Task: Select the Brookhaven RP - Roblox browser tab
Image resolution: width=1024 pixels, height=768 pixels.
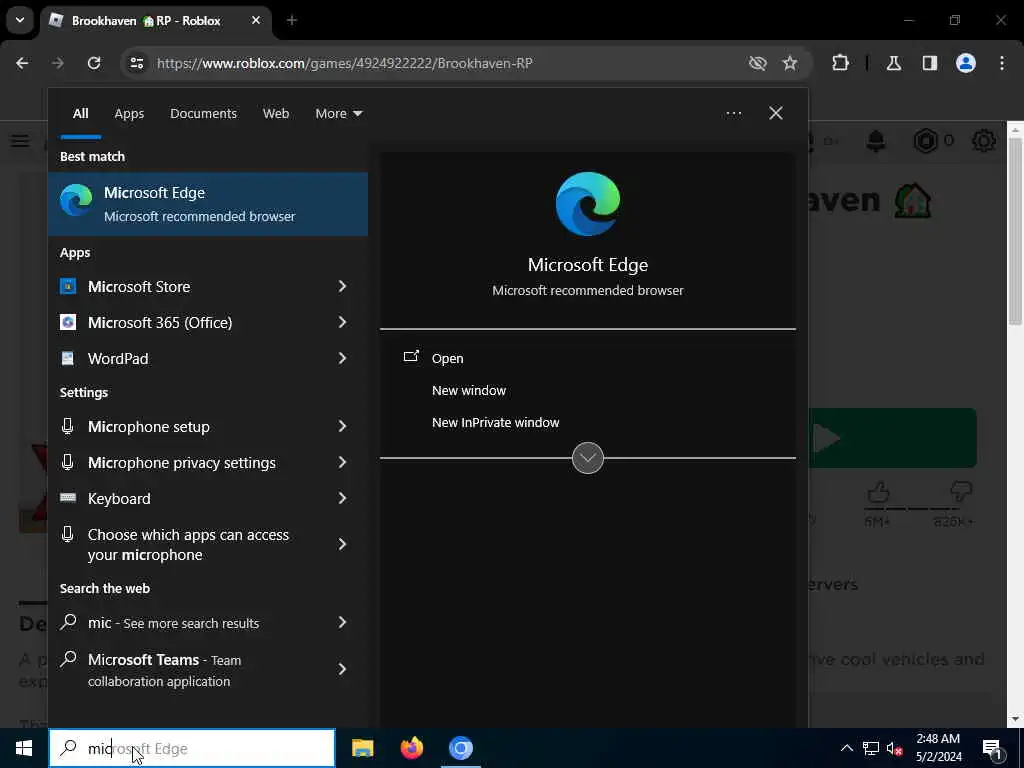Action: (155, 21)
